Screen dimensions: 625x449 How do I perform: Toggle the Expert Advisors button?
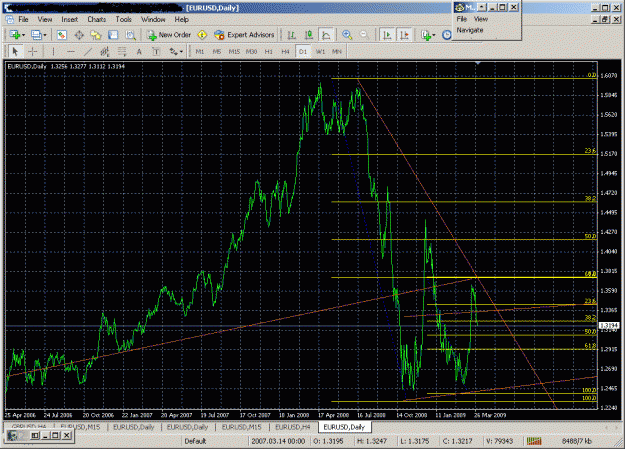click(244, 35)
